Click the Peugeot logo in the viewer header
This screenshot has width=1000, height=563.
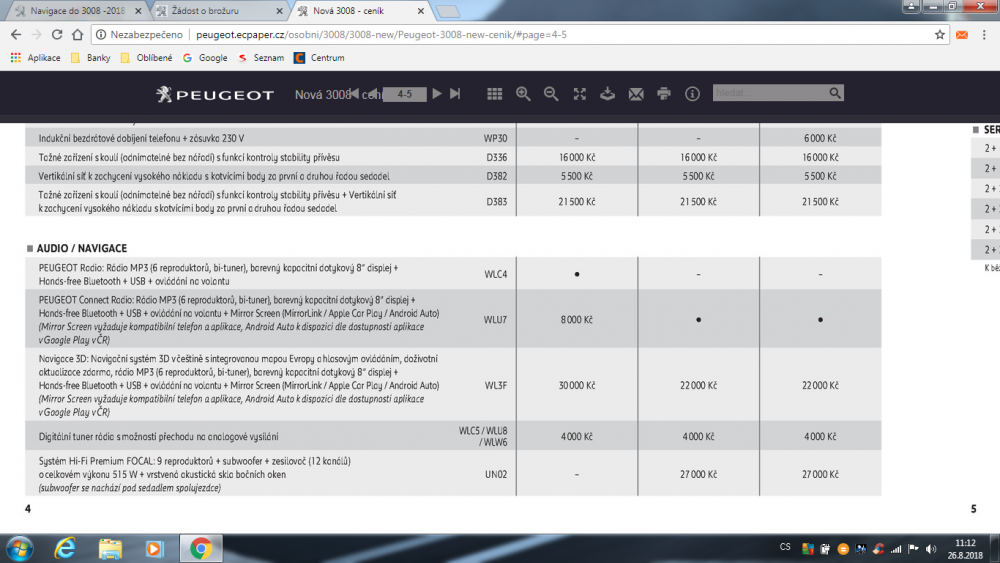tap(215, 94)
